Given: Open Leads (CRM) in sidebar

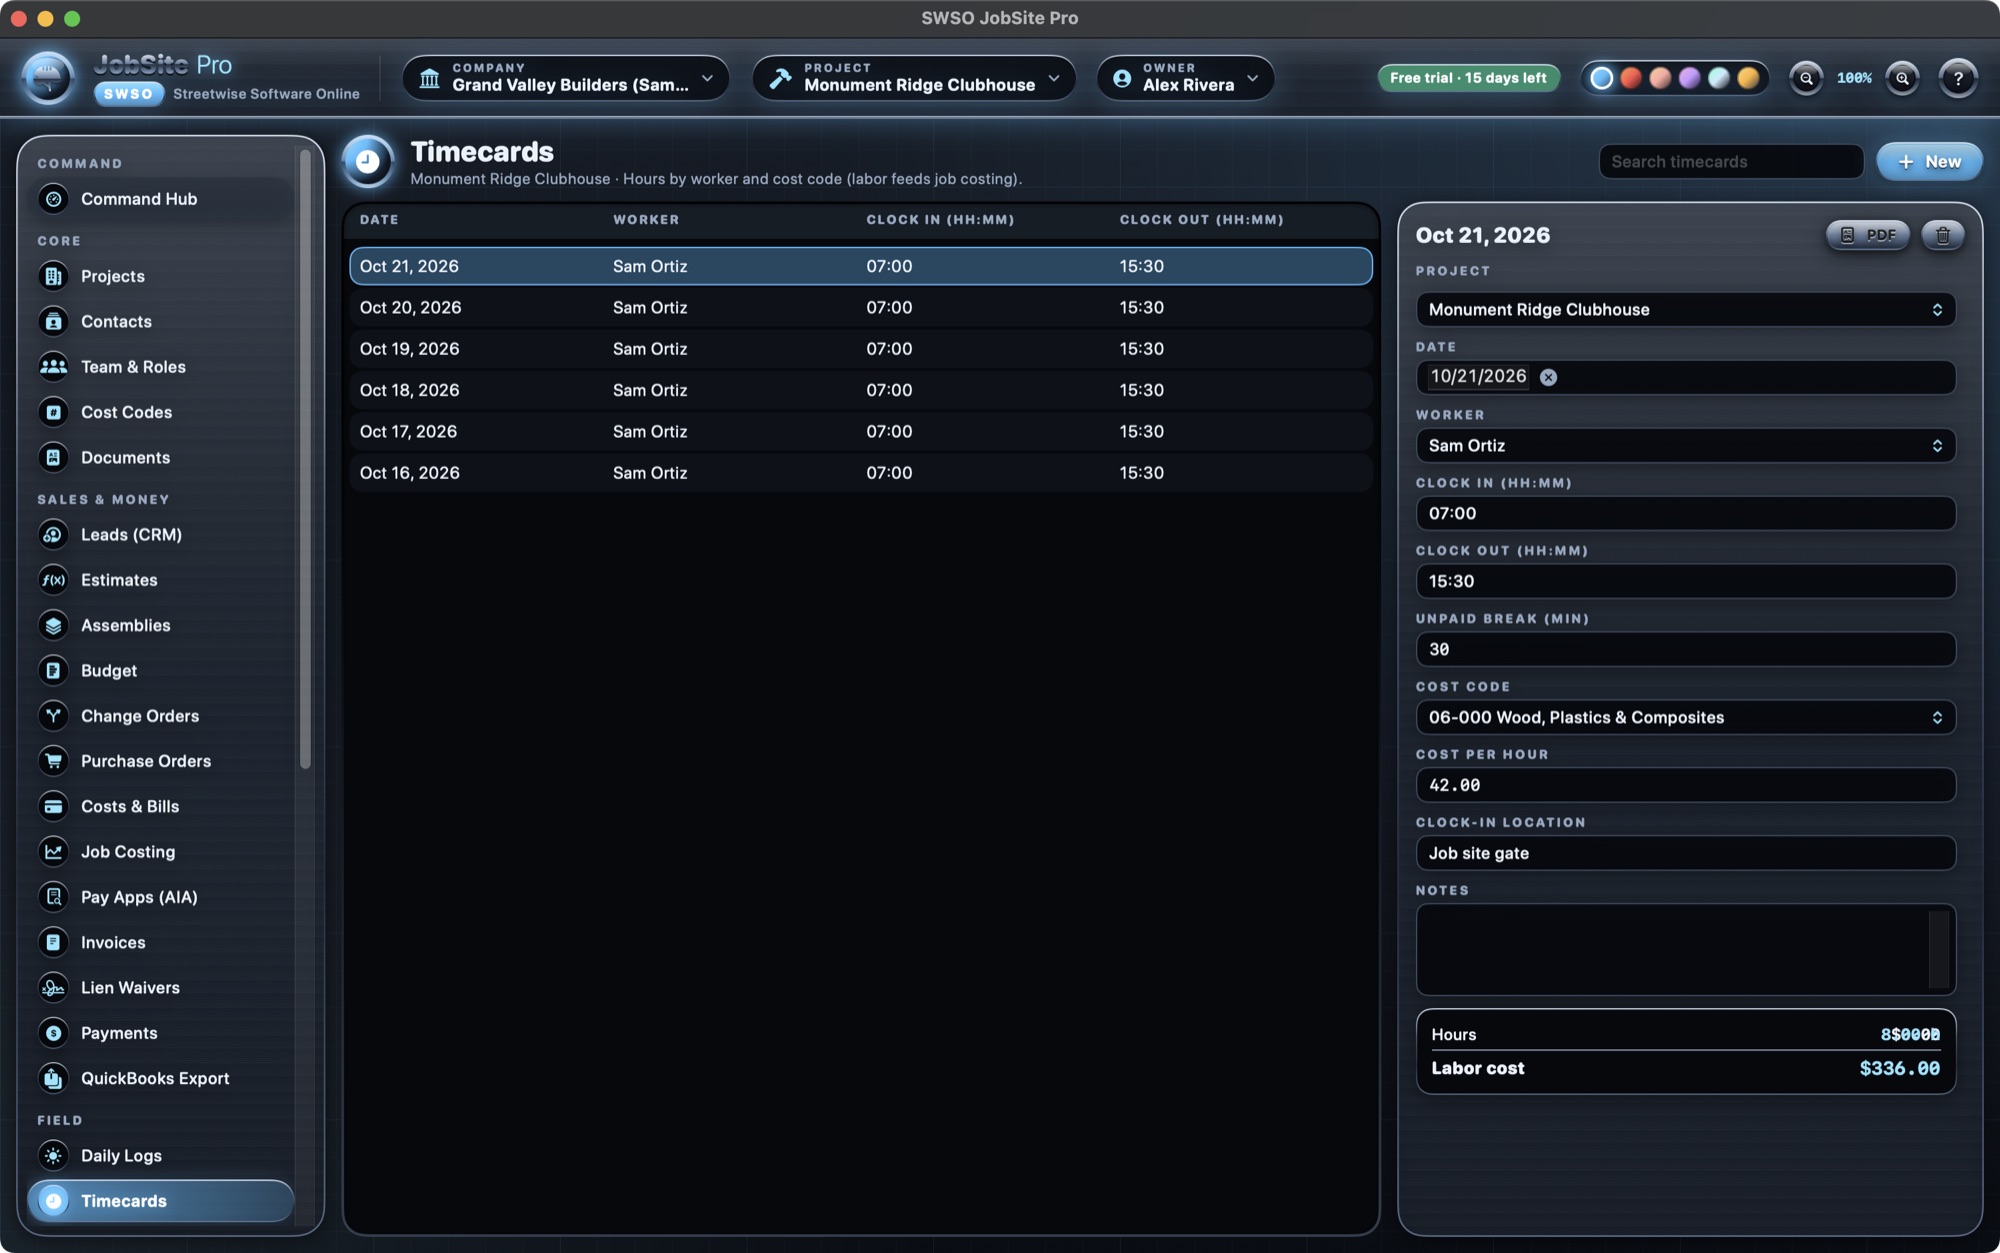Looking at the screenshot, I should (x=160, y=535).
